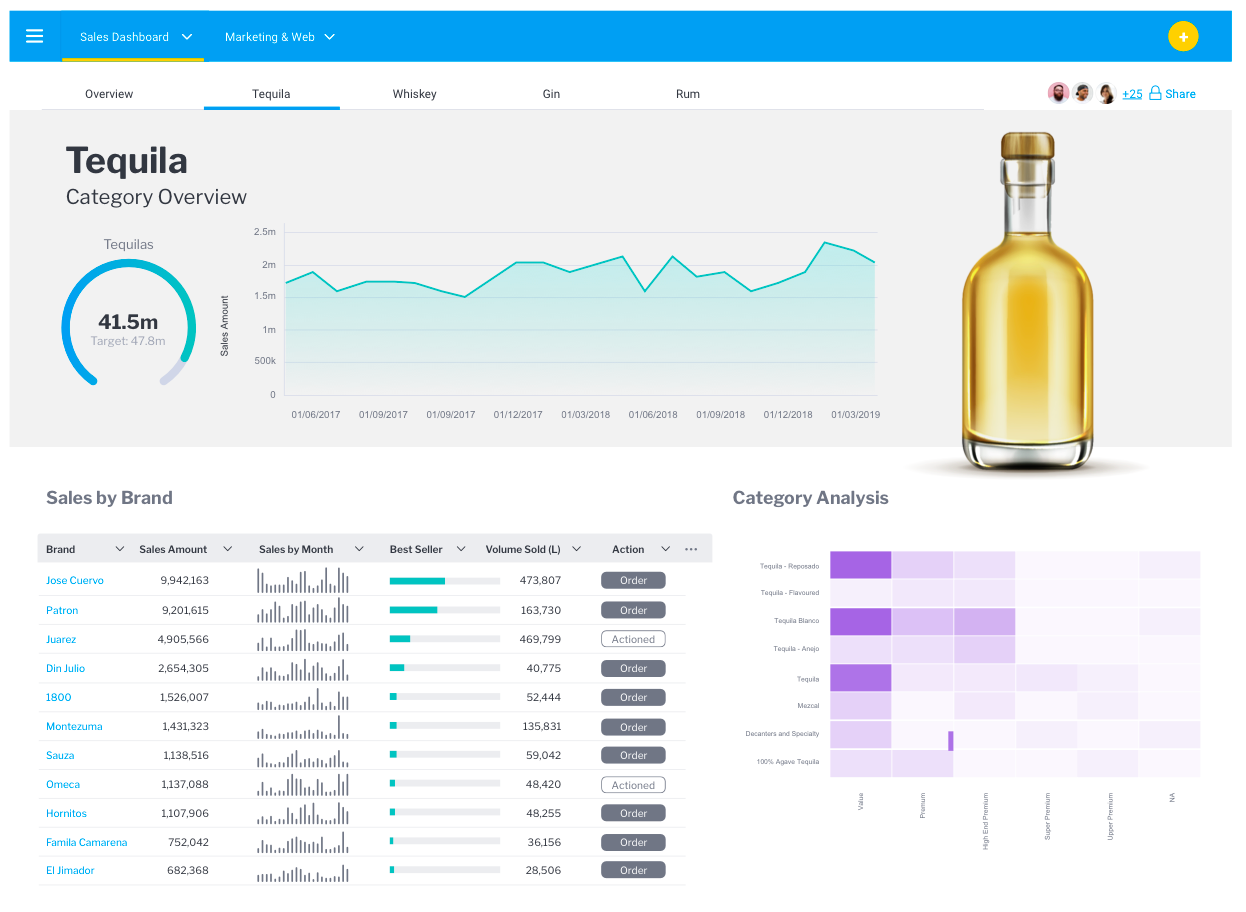Click the third user avatar
The width and height of the screenshot is (1246, 912).
coord(1106,93)
